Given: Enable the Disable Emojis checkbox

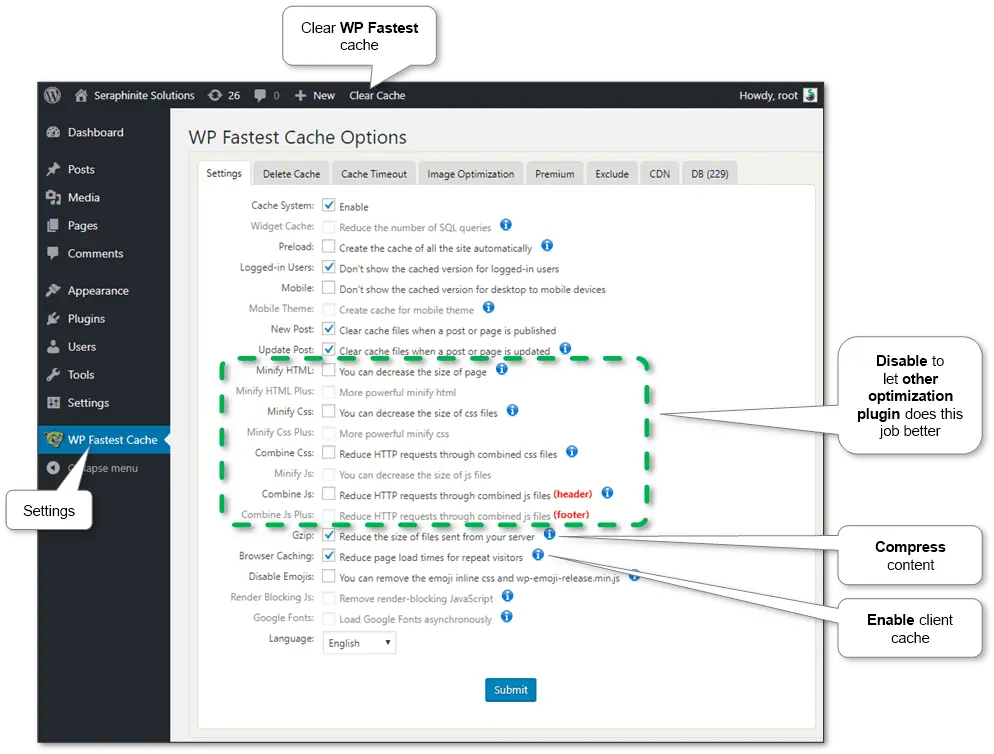Looking at the screenshot, I should (x=328, y=576).
